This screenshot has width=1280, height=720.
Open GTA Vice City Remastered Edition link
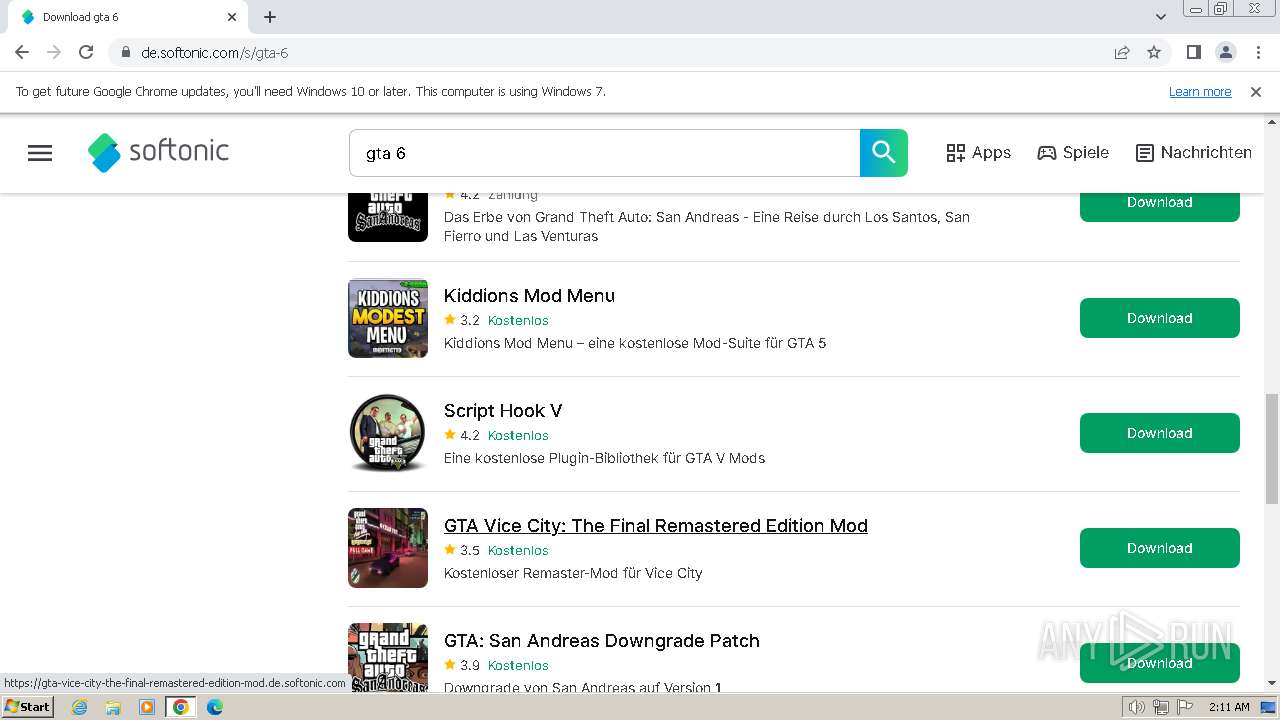pyautogui.click(x=656, y=526)
